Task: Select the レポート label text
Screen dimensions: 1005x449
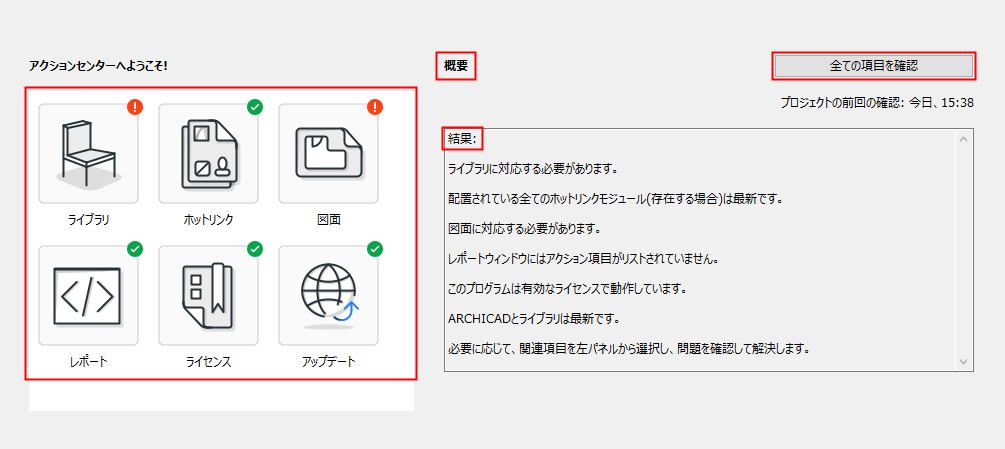Action: click(88, 362)
